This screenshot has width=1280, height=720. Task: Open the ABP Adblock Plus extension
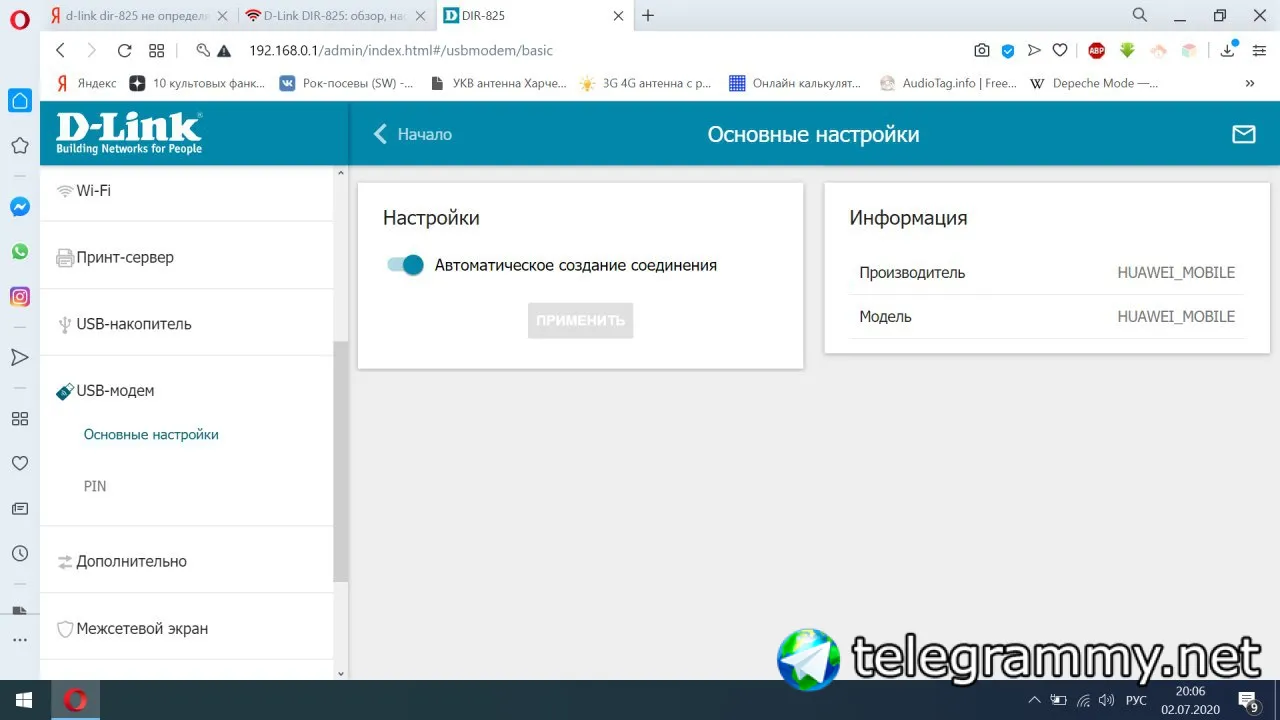[x=1096, y=50]
